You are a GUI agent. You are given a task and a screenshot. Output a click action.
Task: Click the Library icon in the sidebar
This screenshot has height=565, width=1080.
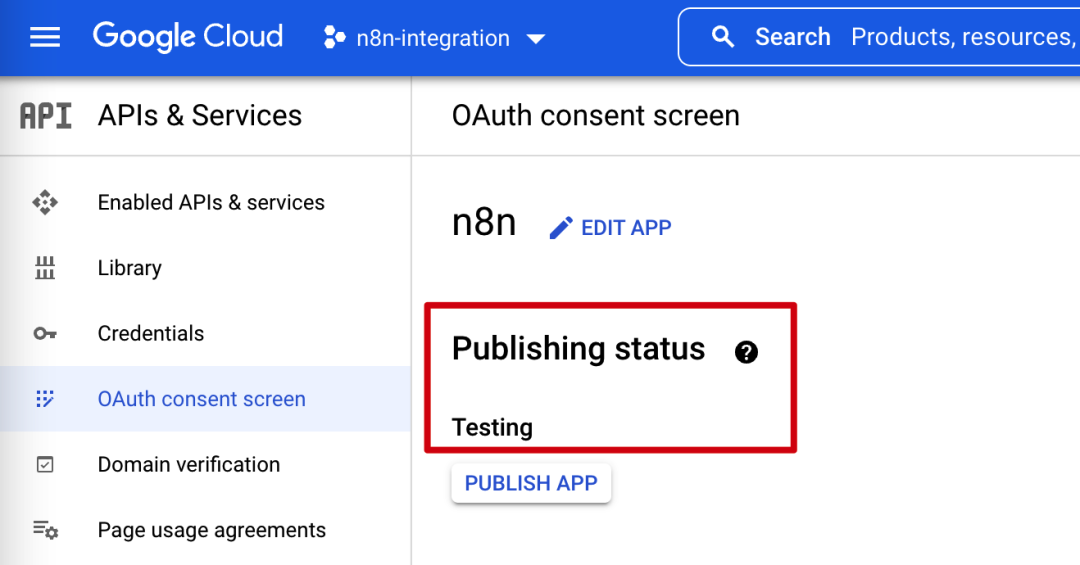(x=45, y=268)
